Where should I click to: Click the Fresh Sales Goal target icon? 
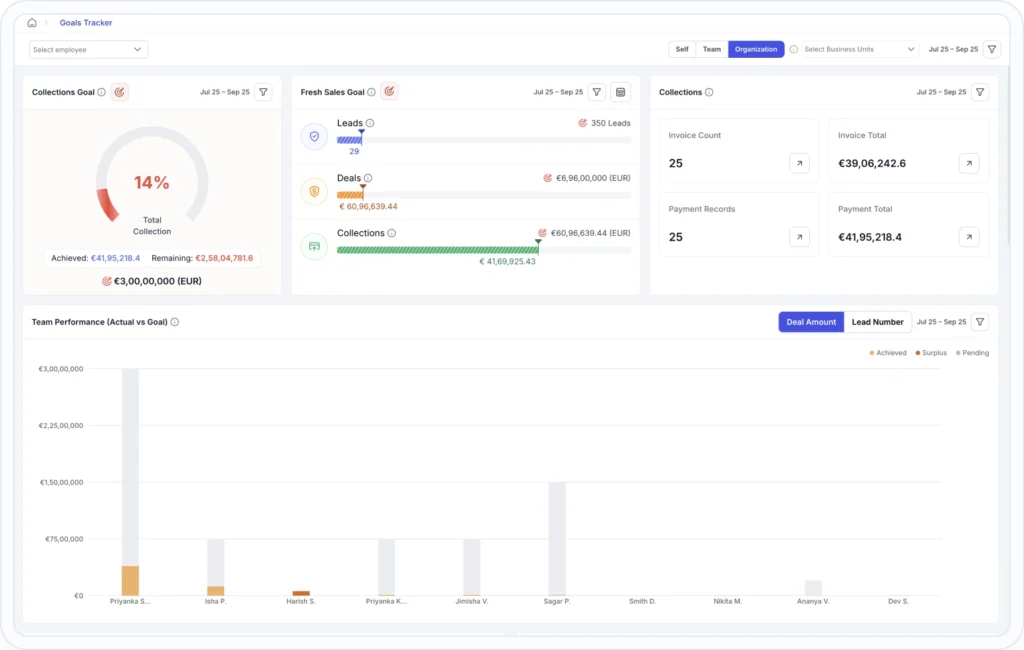click(389, 90)
